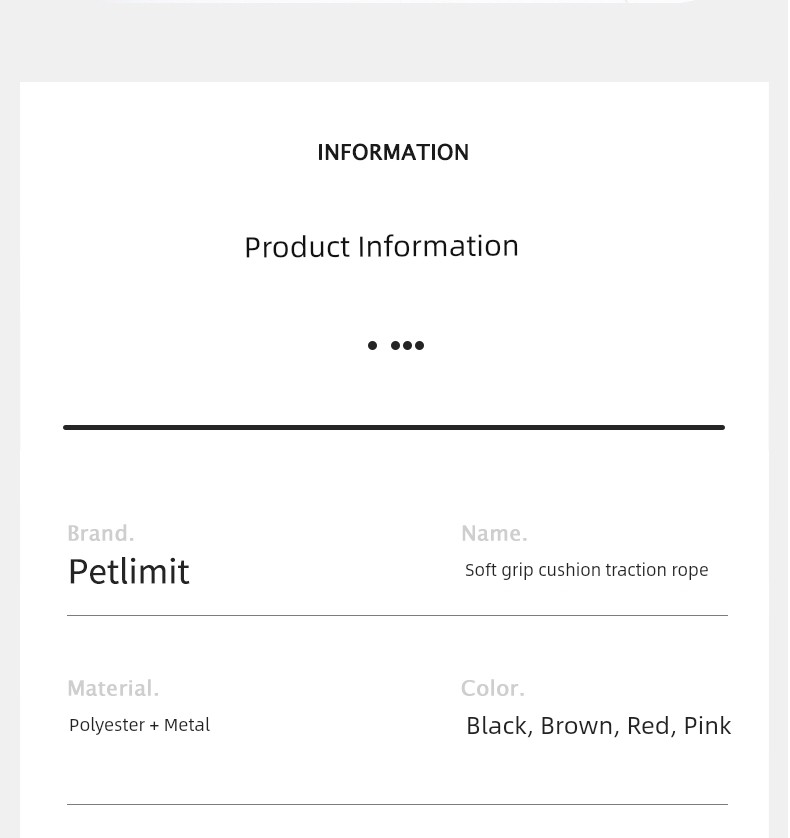Screen dimensions: 790x838
Task: Click the INFORMATION heading
Action: (393, 152)
